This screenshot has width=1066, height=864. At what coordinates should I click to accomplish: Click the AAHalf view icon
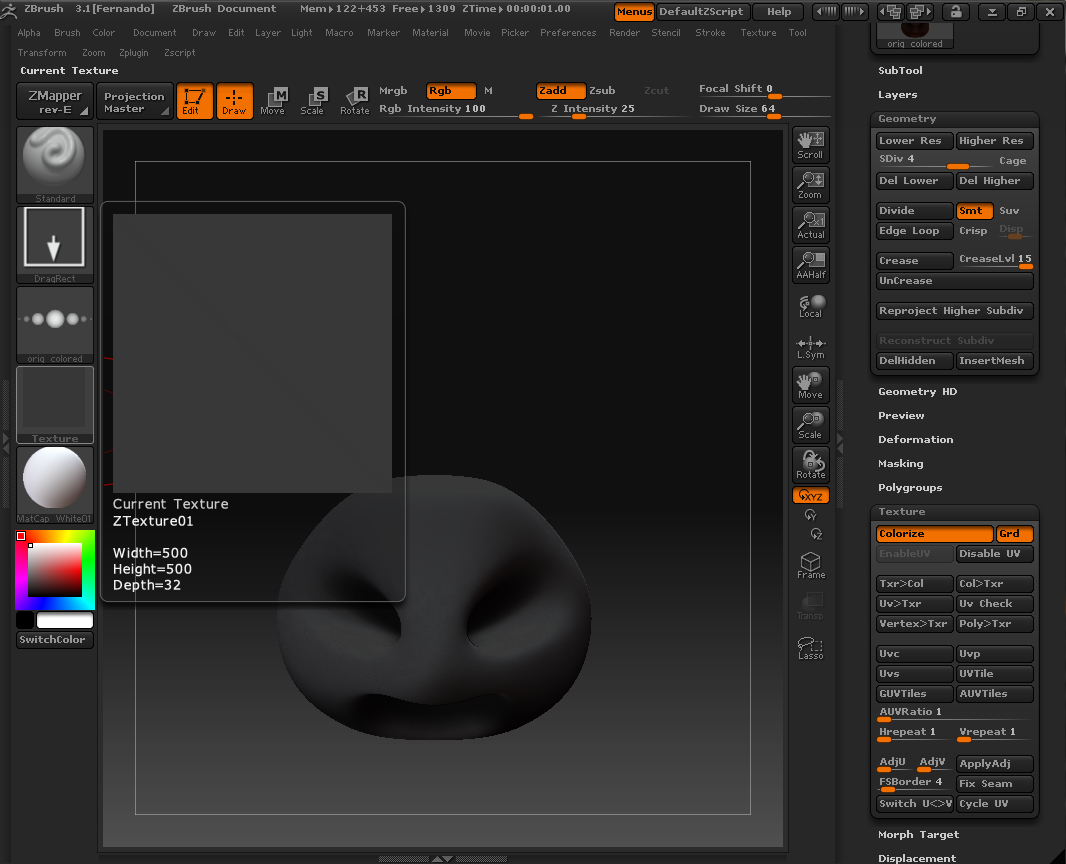[810, 264]
